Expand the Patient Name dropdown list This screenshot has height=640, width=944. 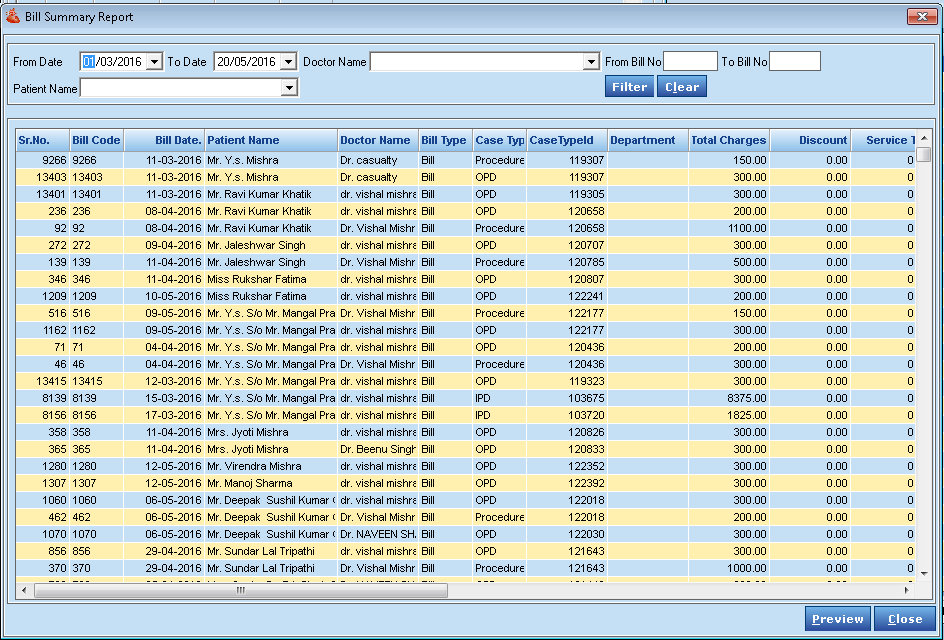click(x=289, y=89)
